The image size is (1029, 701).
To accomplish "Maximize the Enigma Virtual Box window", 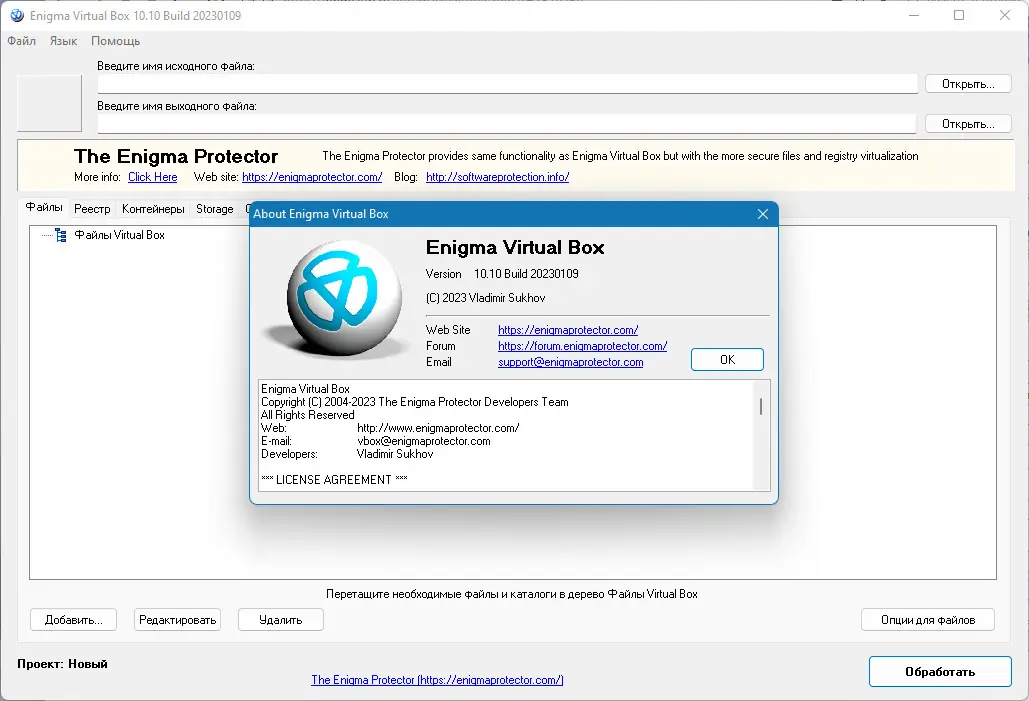I will [x=959, y=15].
